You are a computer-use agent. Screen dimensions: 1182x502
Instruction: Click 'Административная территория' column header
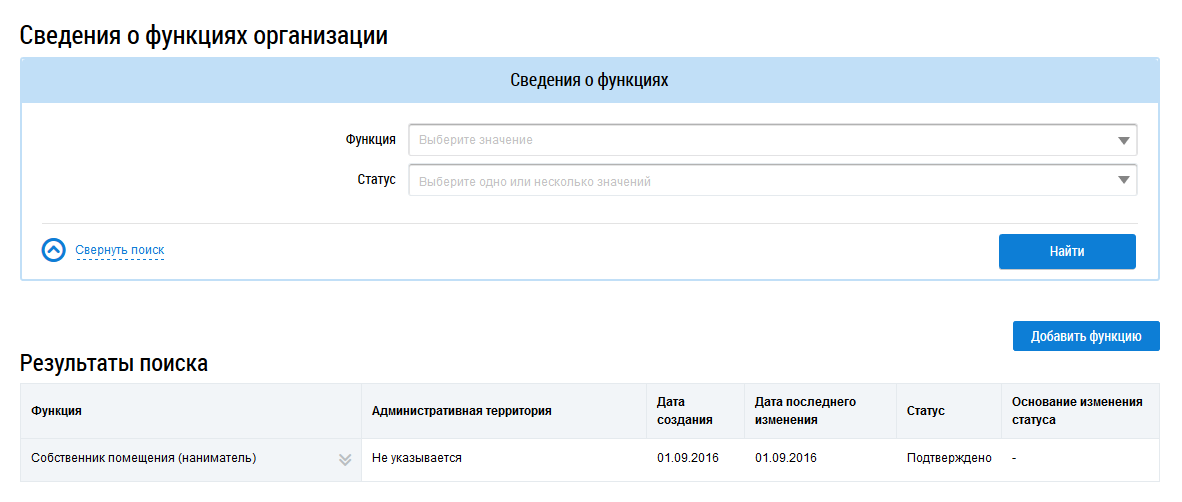(x=461, y=411)
